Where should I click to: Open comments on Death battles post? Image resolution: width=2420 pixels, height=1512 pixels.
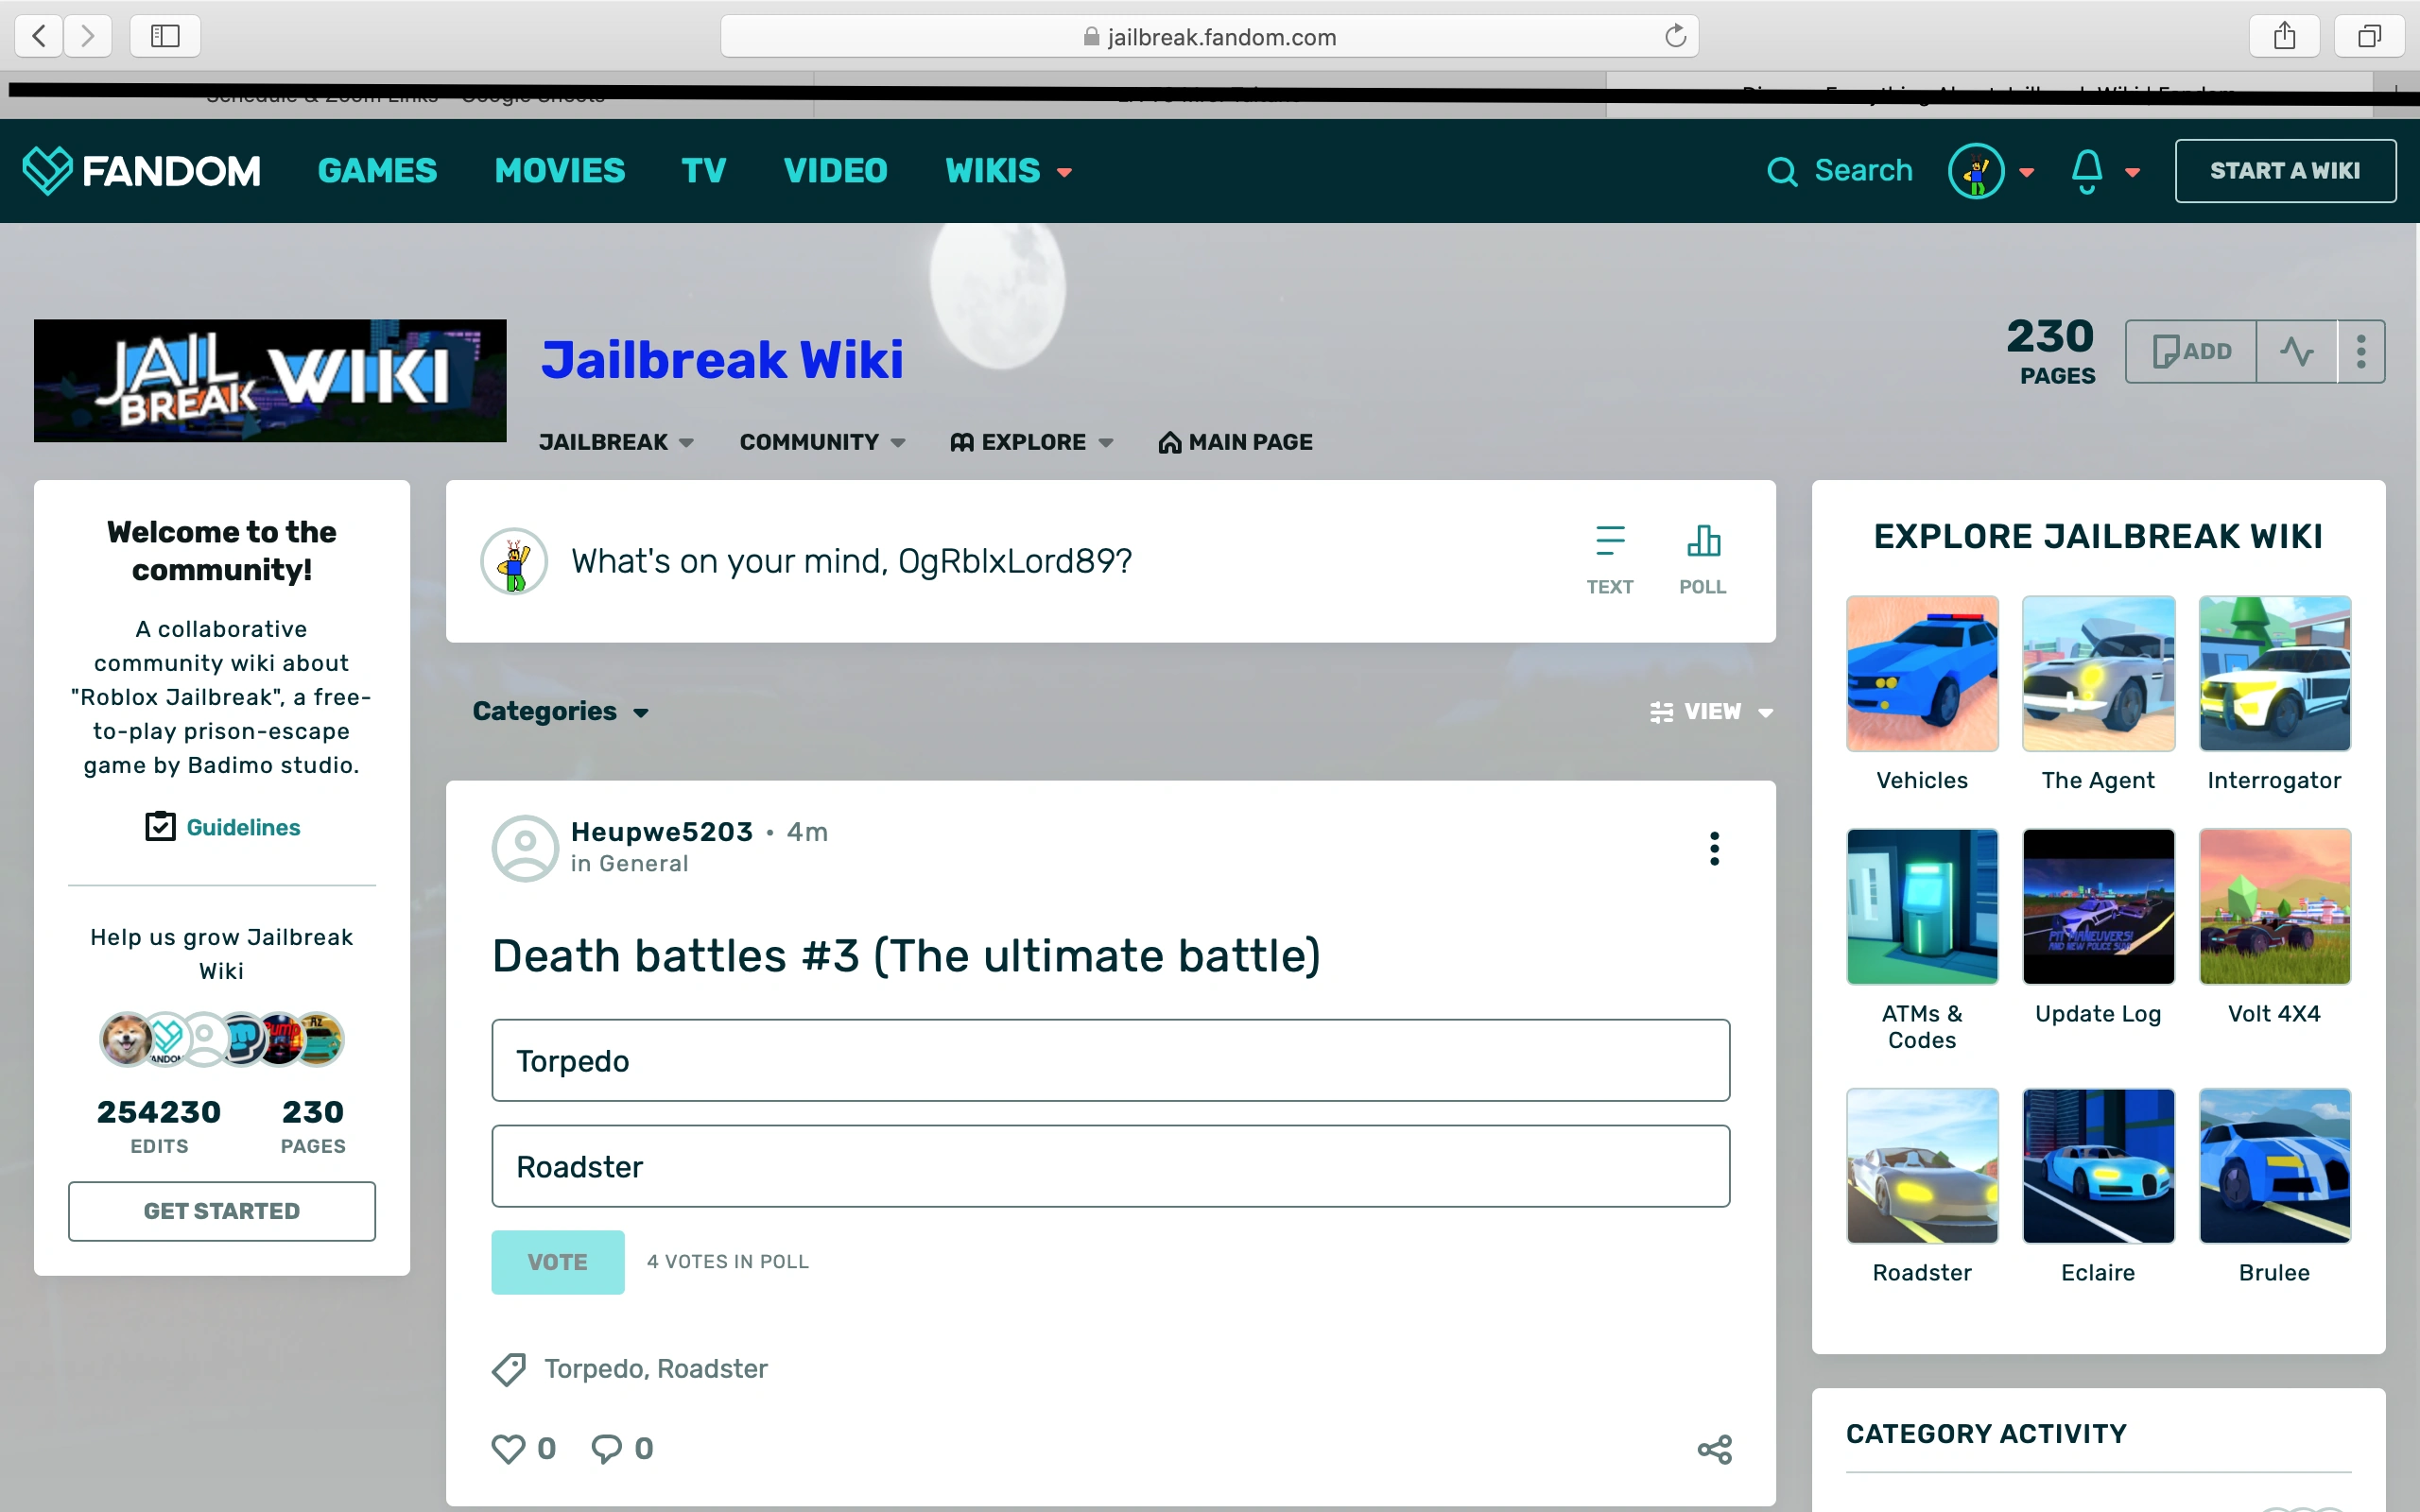click(606, 1448)
